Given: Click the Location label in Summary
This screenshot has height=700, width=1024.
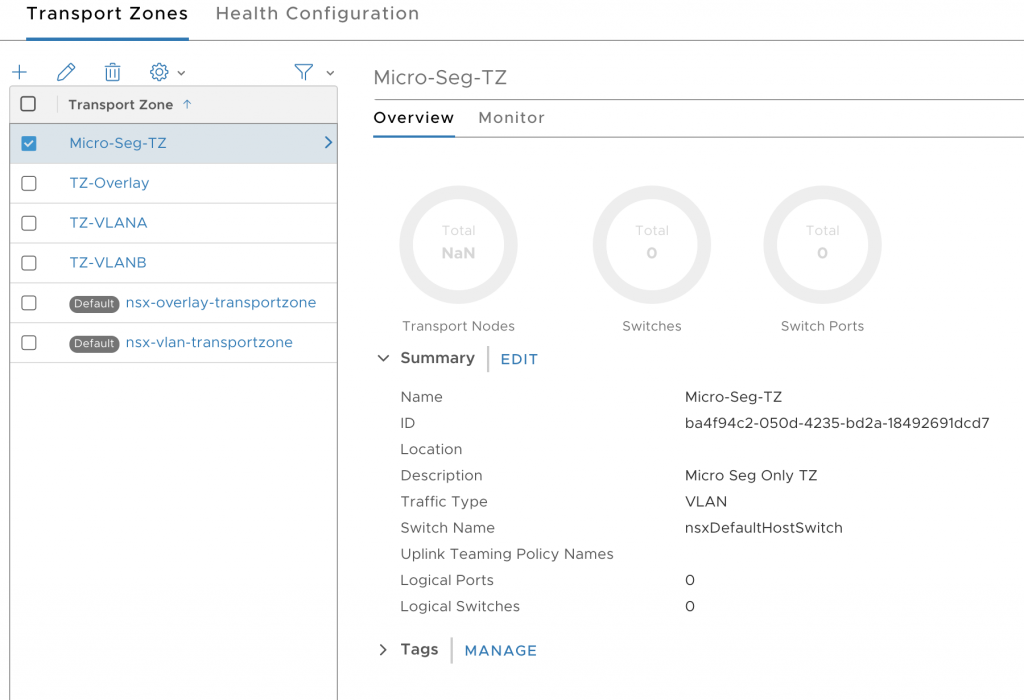Looking at the screenshot, I should (x=431, y=449).
